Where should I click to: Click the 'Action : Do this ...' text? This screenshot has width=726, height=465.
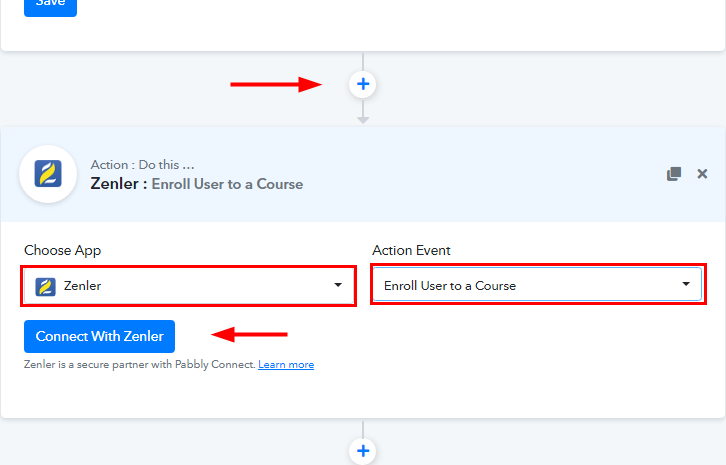(x=142, y=165)
